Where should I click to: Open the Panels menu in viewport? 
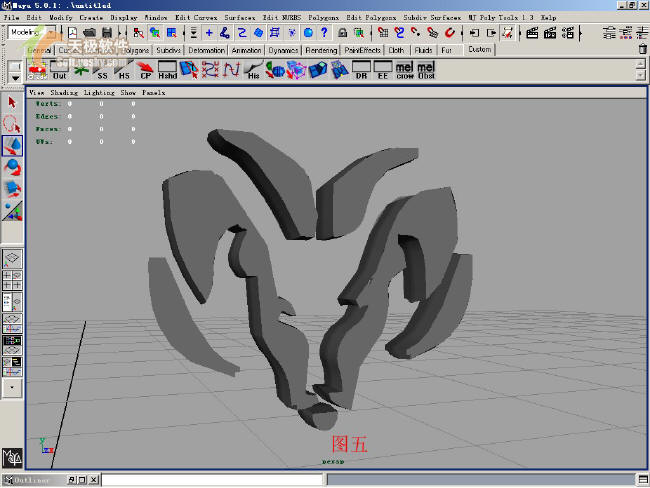(153, 92)
